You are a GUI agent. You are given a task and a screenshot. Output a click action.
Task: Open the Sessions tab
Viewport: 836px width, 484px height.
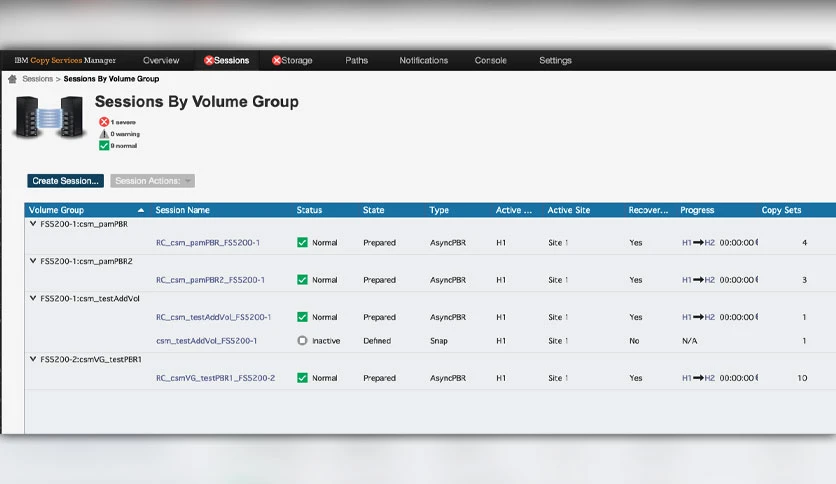[x=227, y=60]
